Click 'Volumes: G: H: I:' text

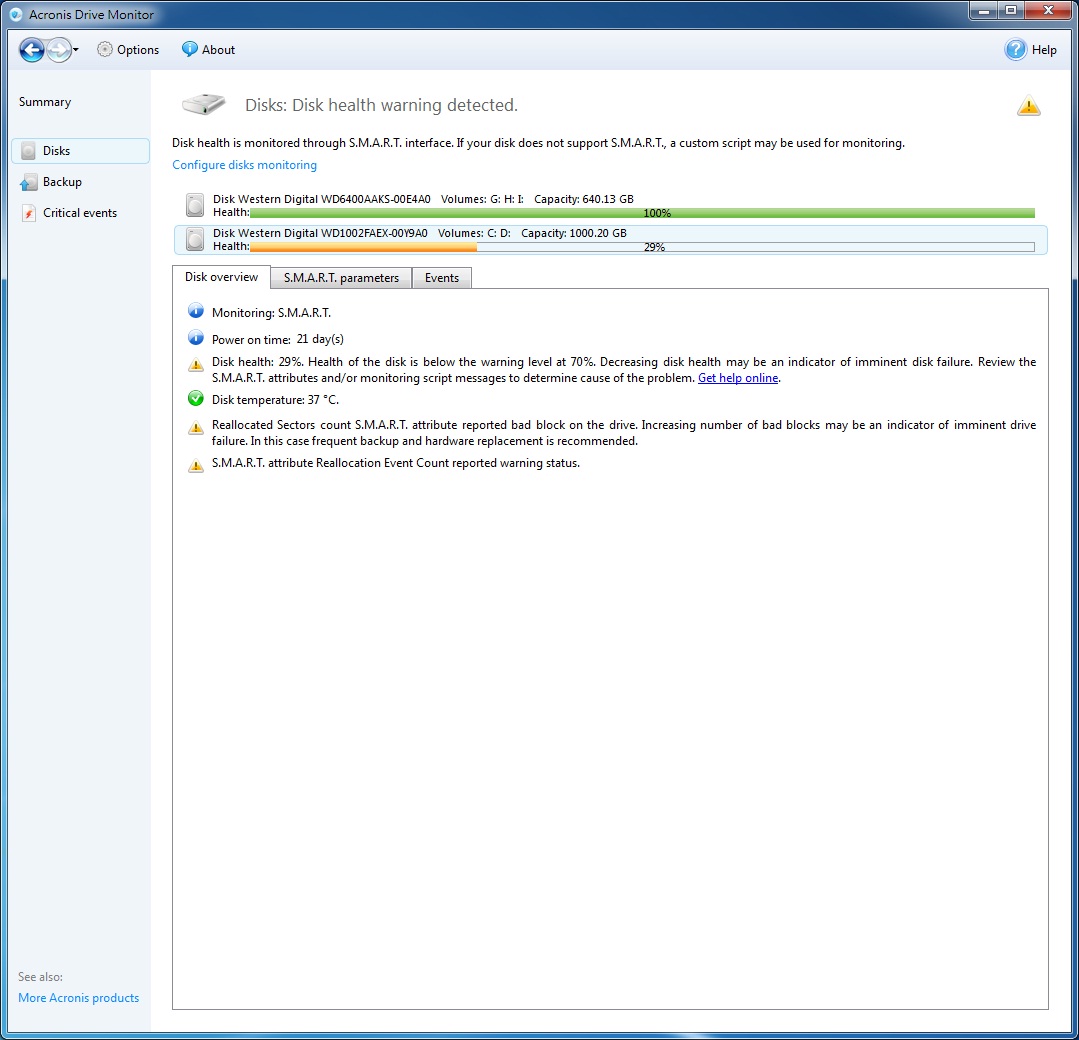482,199
